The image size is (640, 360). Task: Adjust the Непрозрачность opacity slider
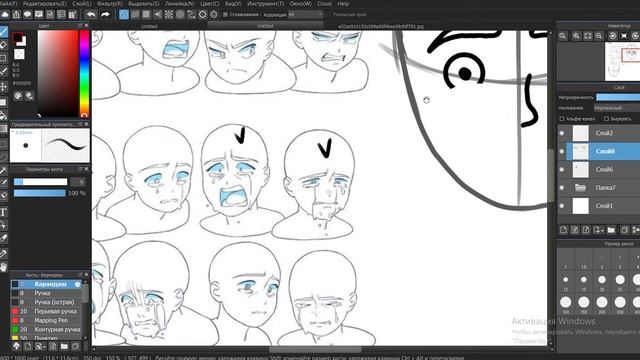tap(618, 98)
